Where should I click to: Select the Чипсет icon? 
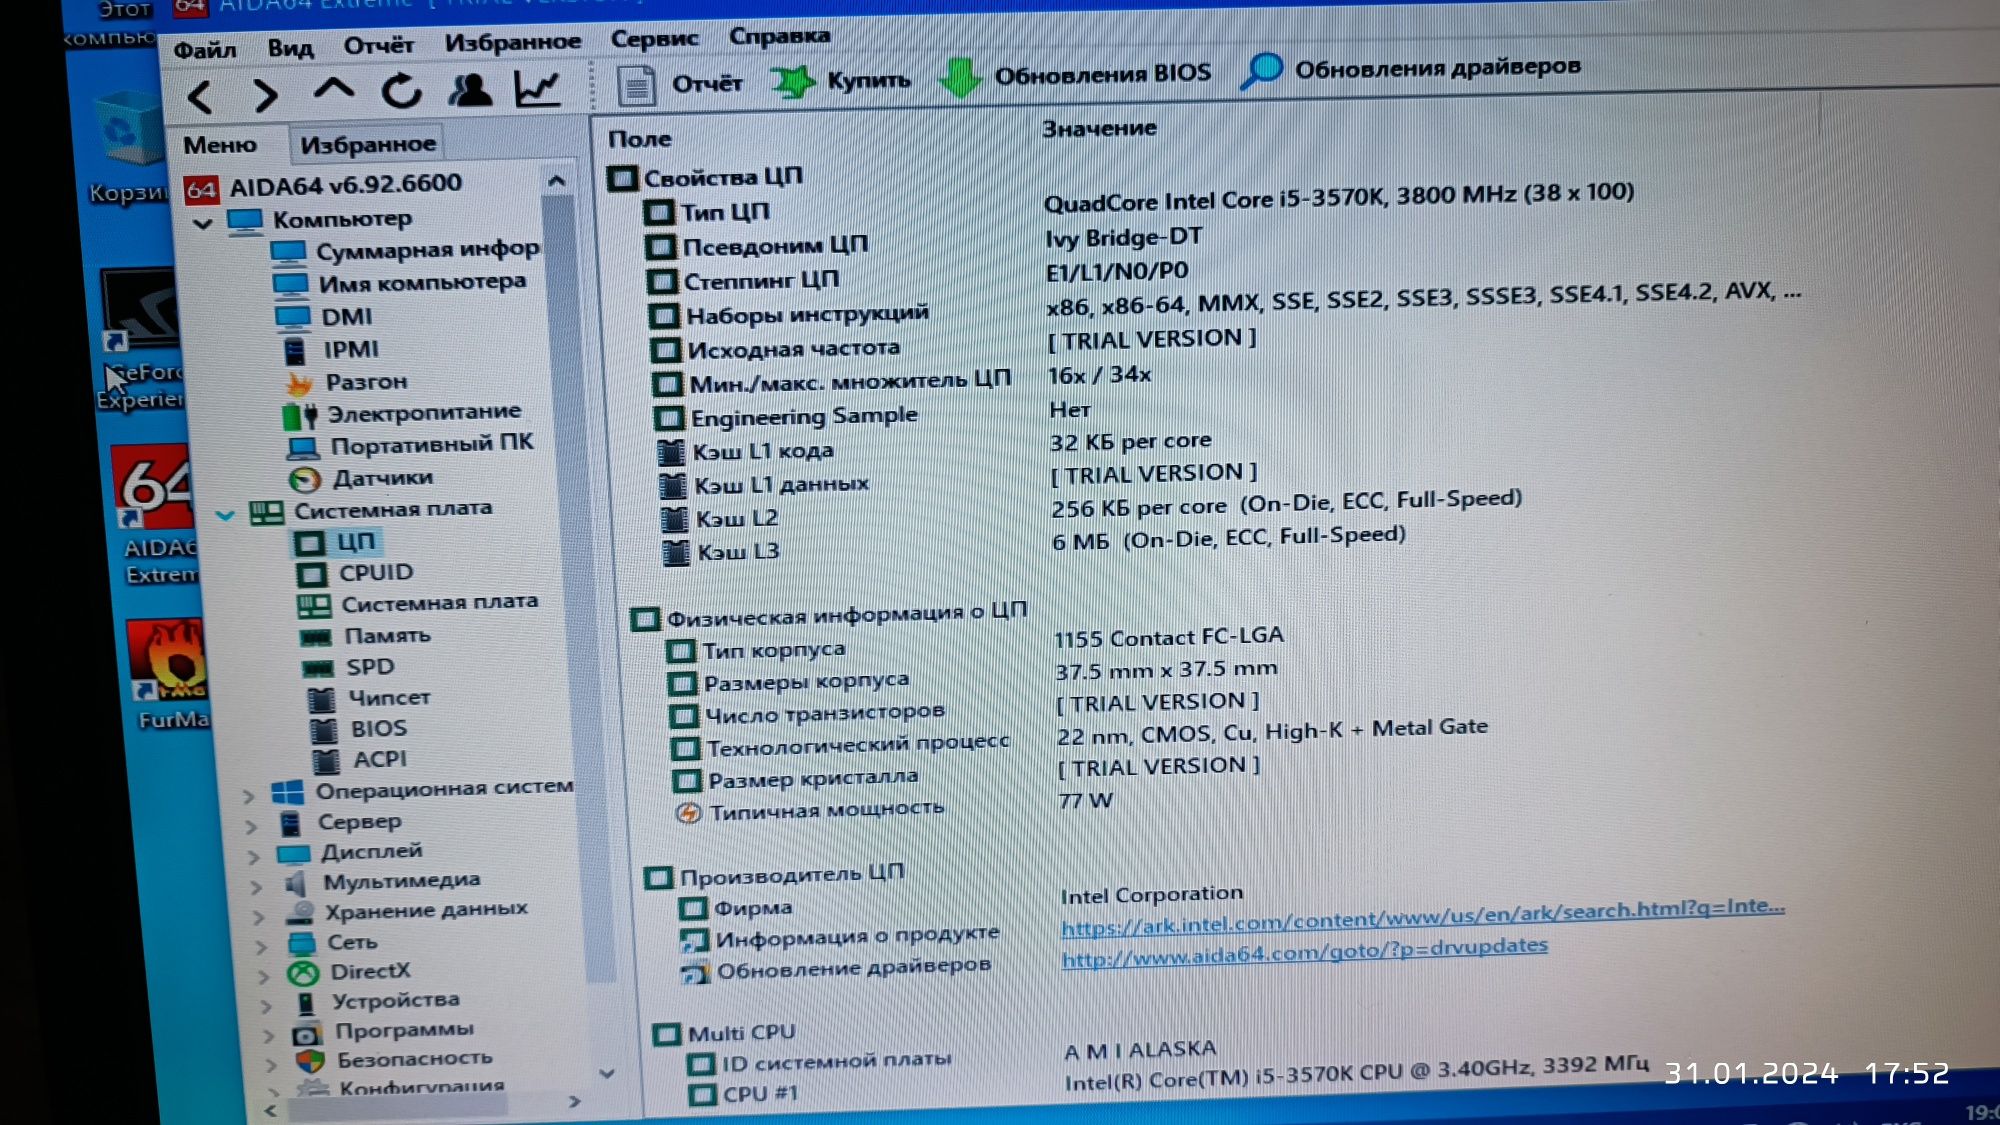[x=321, y=699]
